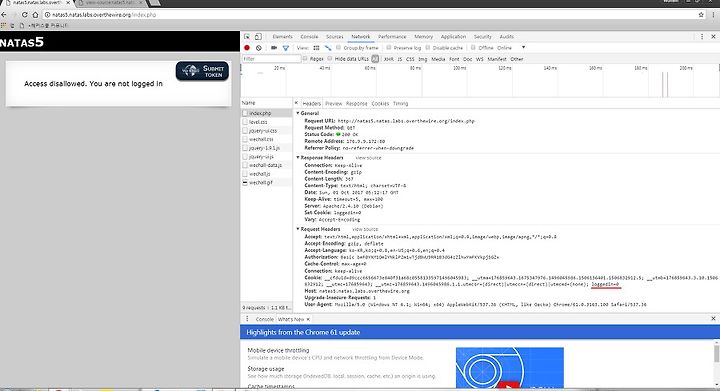Open the Console tab in DevTools
720x391 pixels.
tap(309, 37)
